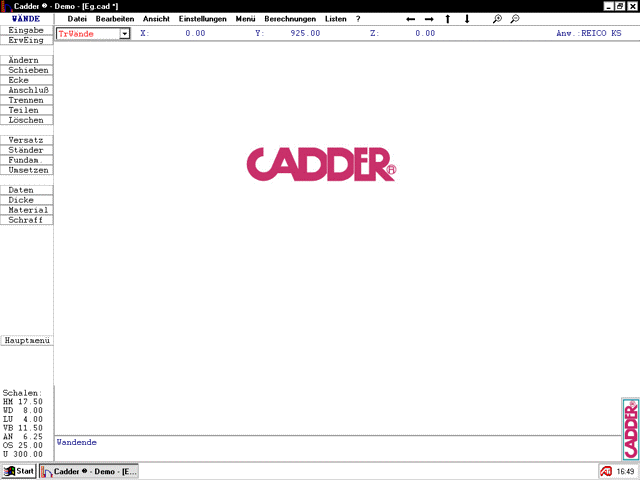Click the Anw.:REICO KS label
This screenshot has width=640, height=480.
point(589,33)
